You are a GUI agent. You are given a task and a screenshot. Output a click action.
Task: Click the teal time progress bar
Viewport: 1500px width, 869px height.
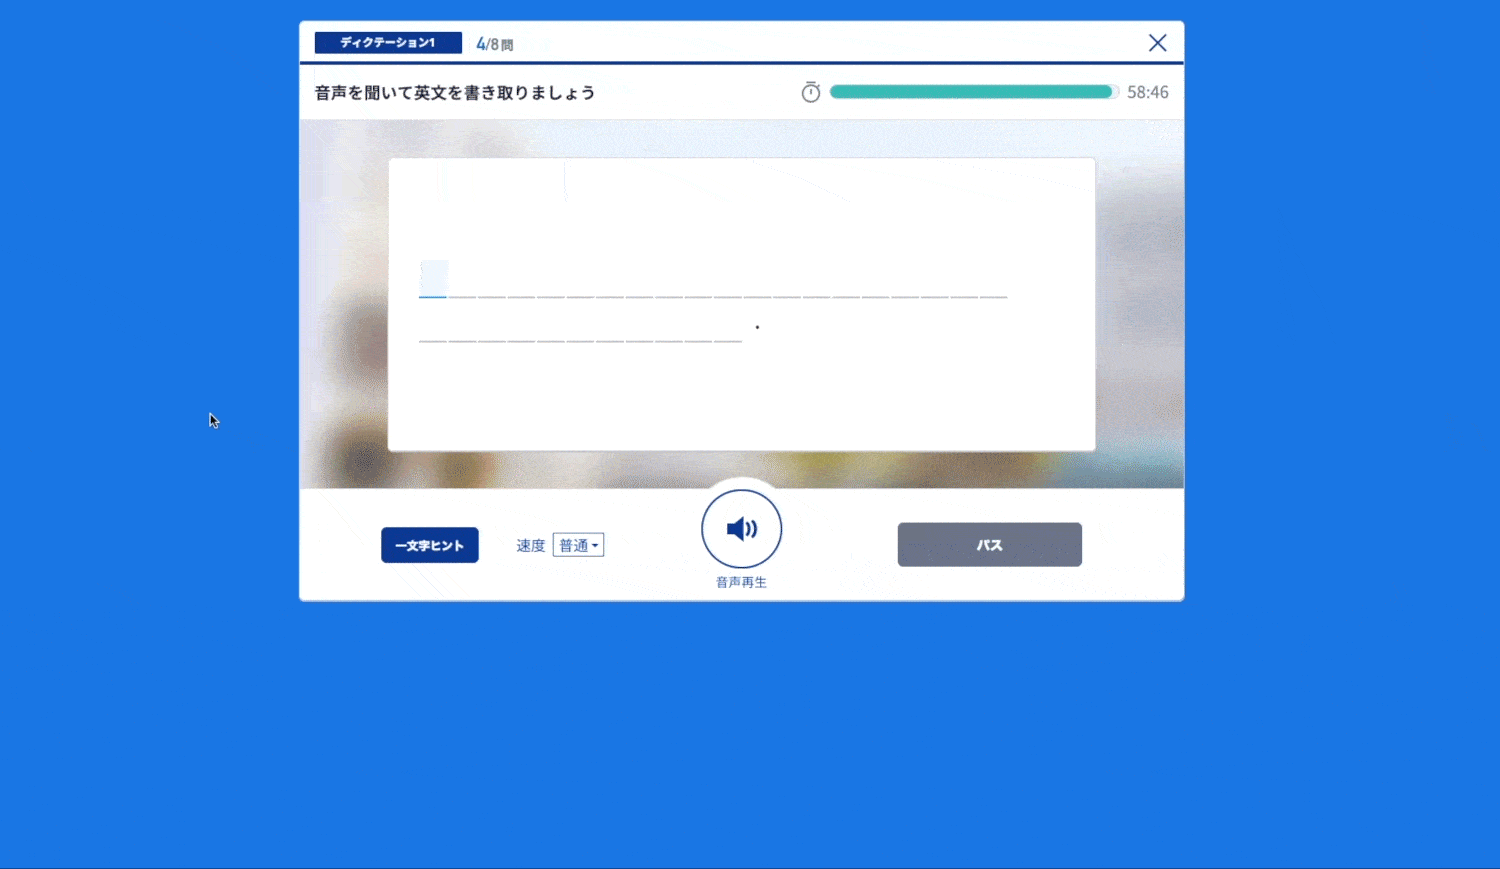click(x=970, y=92)
